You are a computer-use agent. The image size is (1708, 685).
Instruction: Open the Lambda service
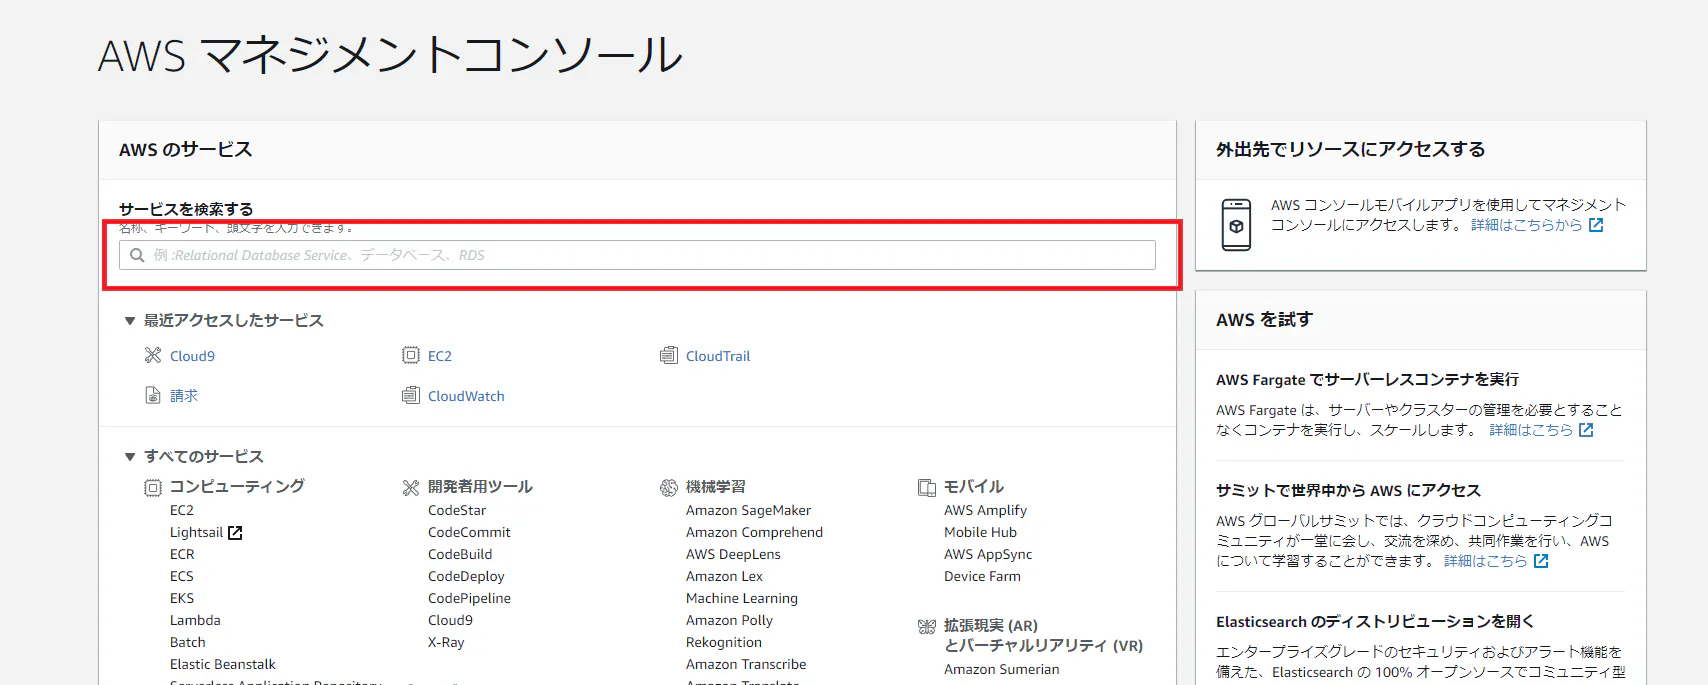tap(195, 620)
